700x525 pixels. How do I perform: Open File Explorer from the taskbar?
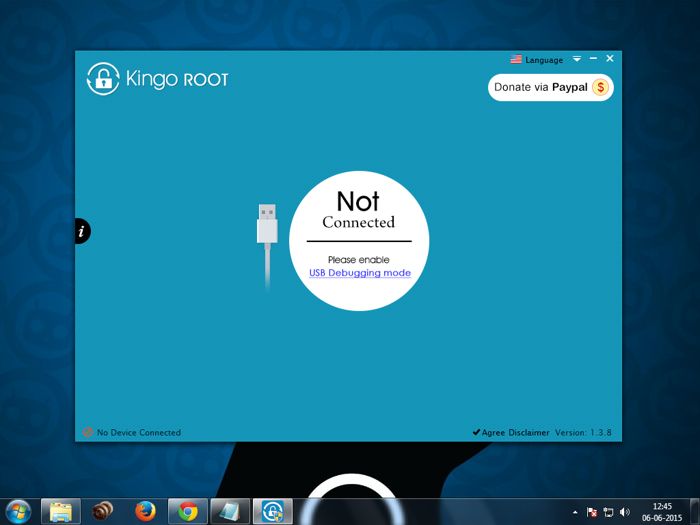click(61, 512)
